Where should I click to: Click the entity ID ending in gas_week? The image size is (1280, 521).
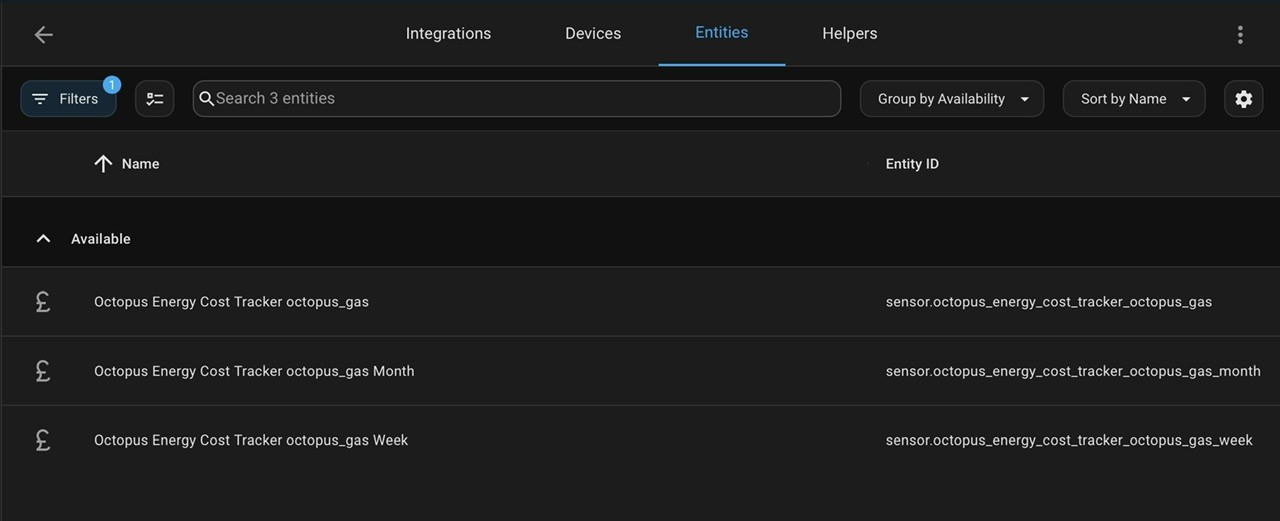click(1069, 440)
